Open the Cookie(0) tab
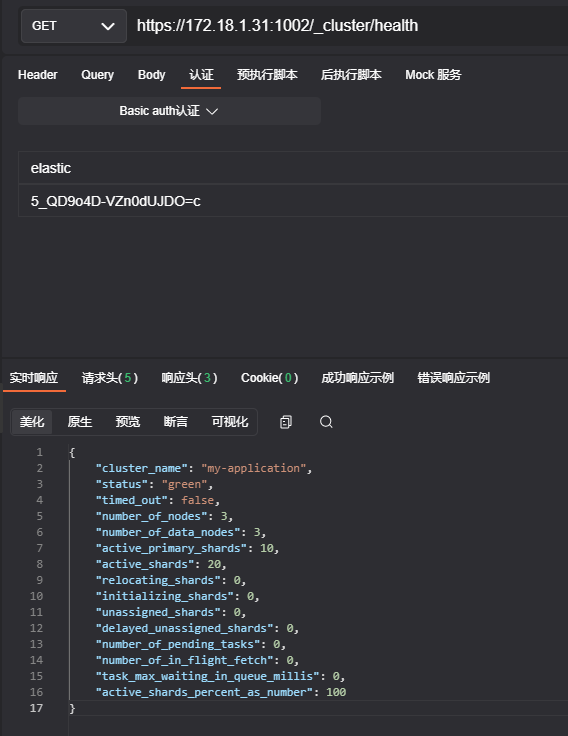The image size is (568, 736). pyautogui.click(x=269, y=378)
